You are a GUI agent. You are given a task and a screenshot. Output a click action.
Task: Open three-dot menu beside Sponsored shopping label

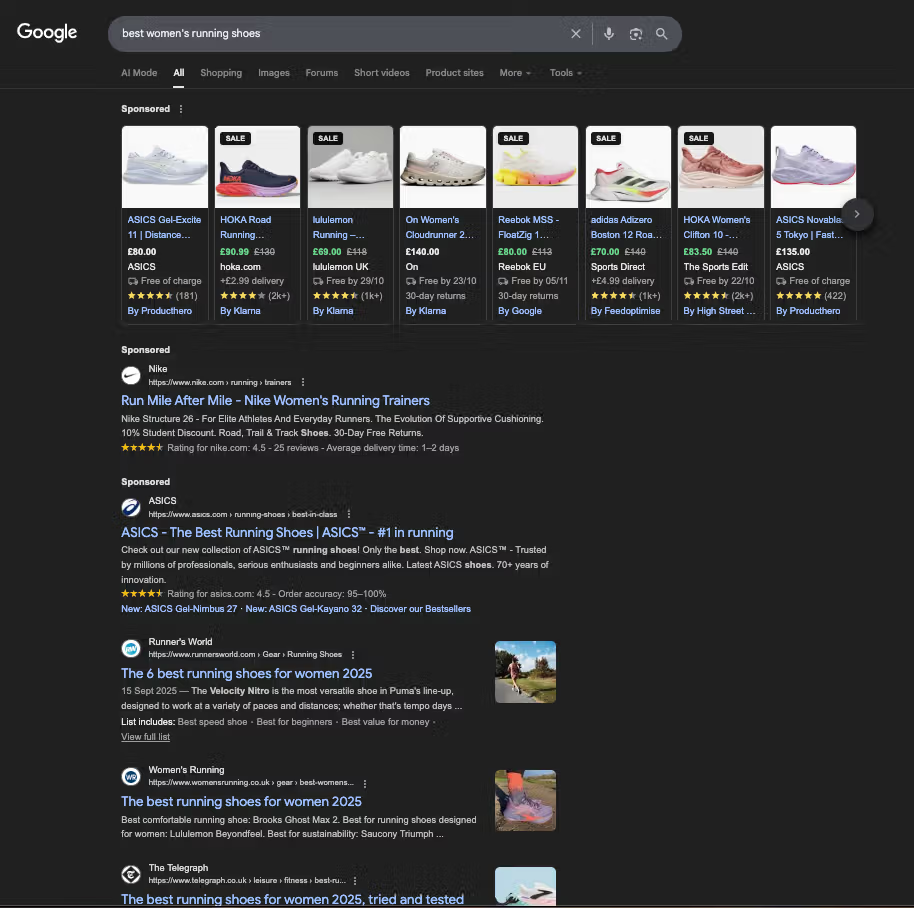[181, 109]
